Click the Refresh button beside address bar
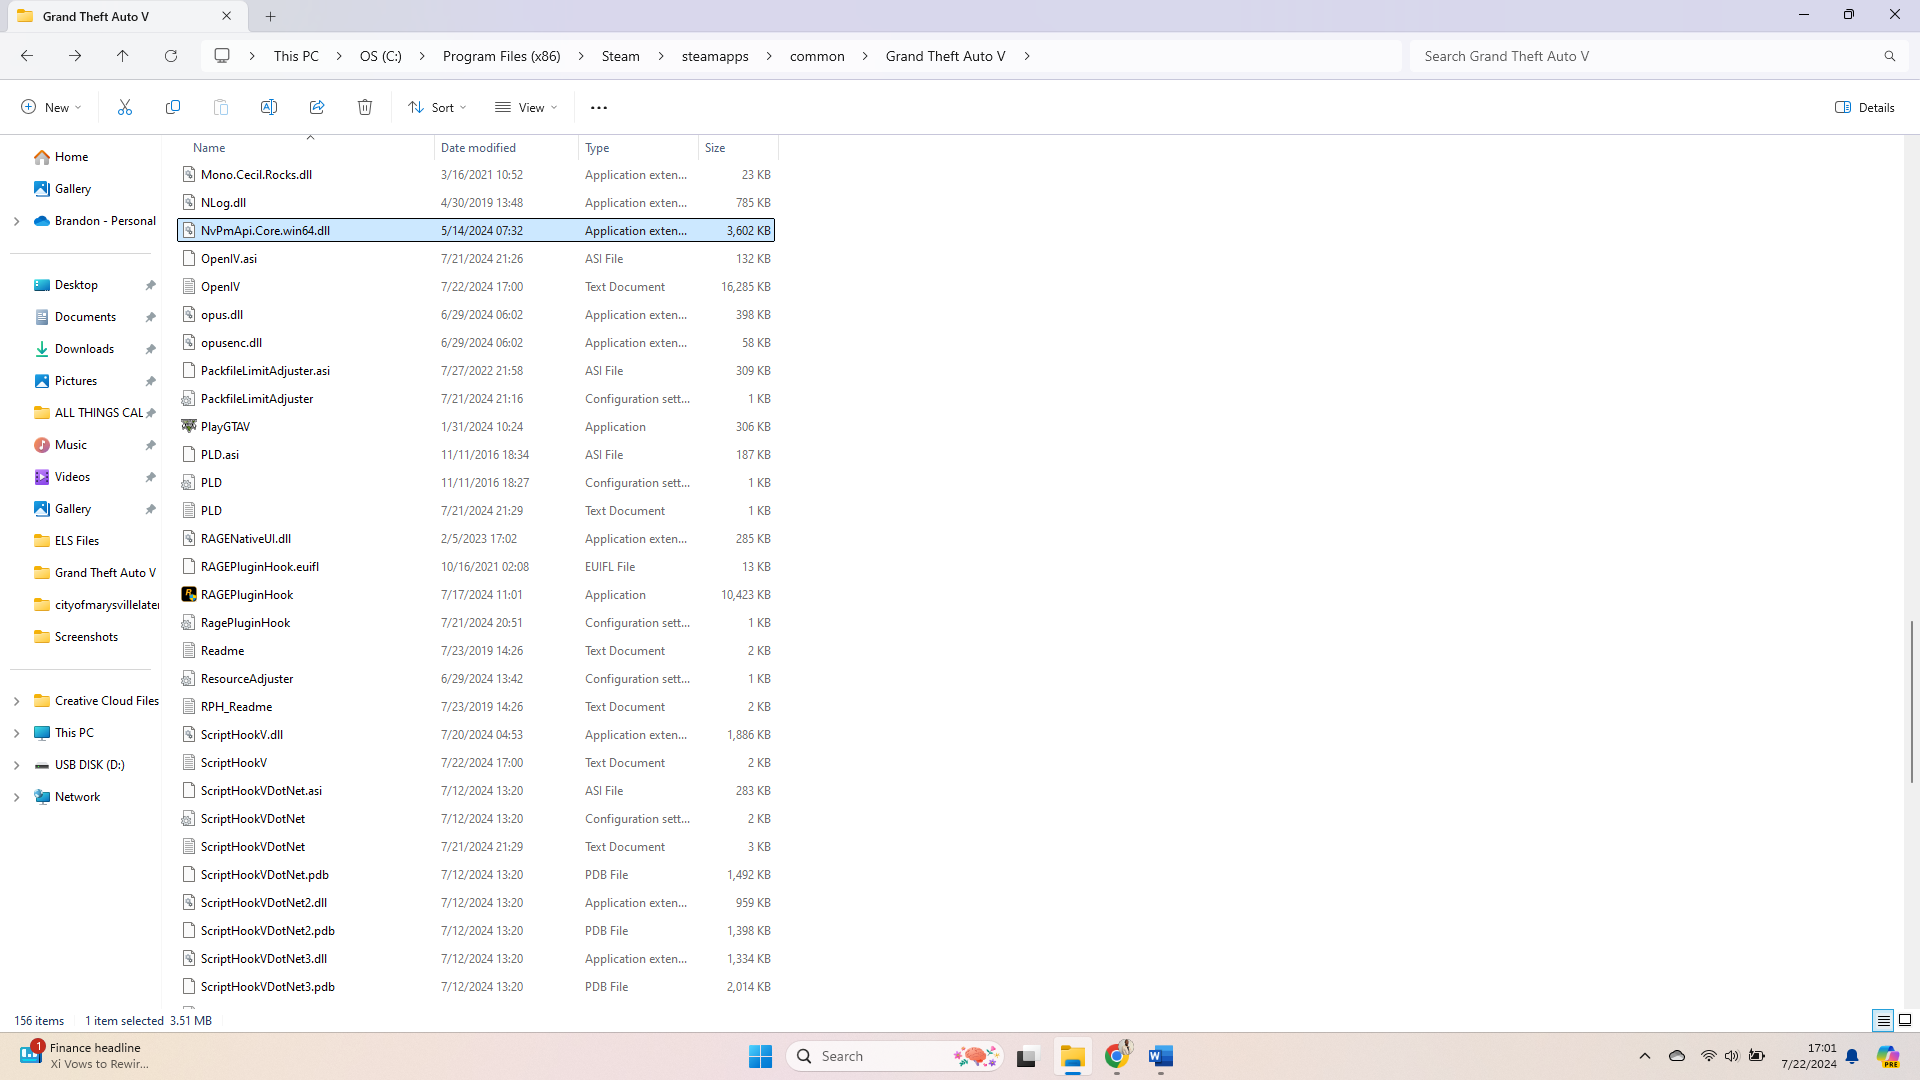This screenshot has height=1080, width=1920. point(171,56)
